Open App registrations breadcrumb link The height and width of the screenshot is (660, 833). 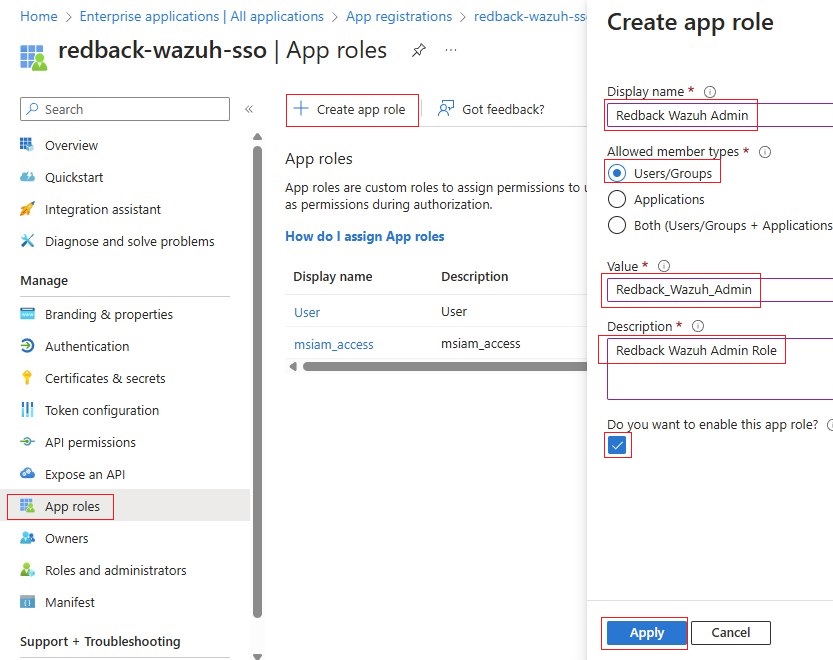pyautogui.click(x=399, y=16)
